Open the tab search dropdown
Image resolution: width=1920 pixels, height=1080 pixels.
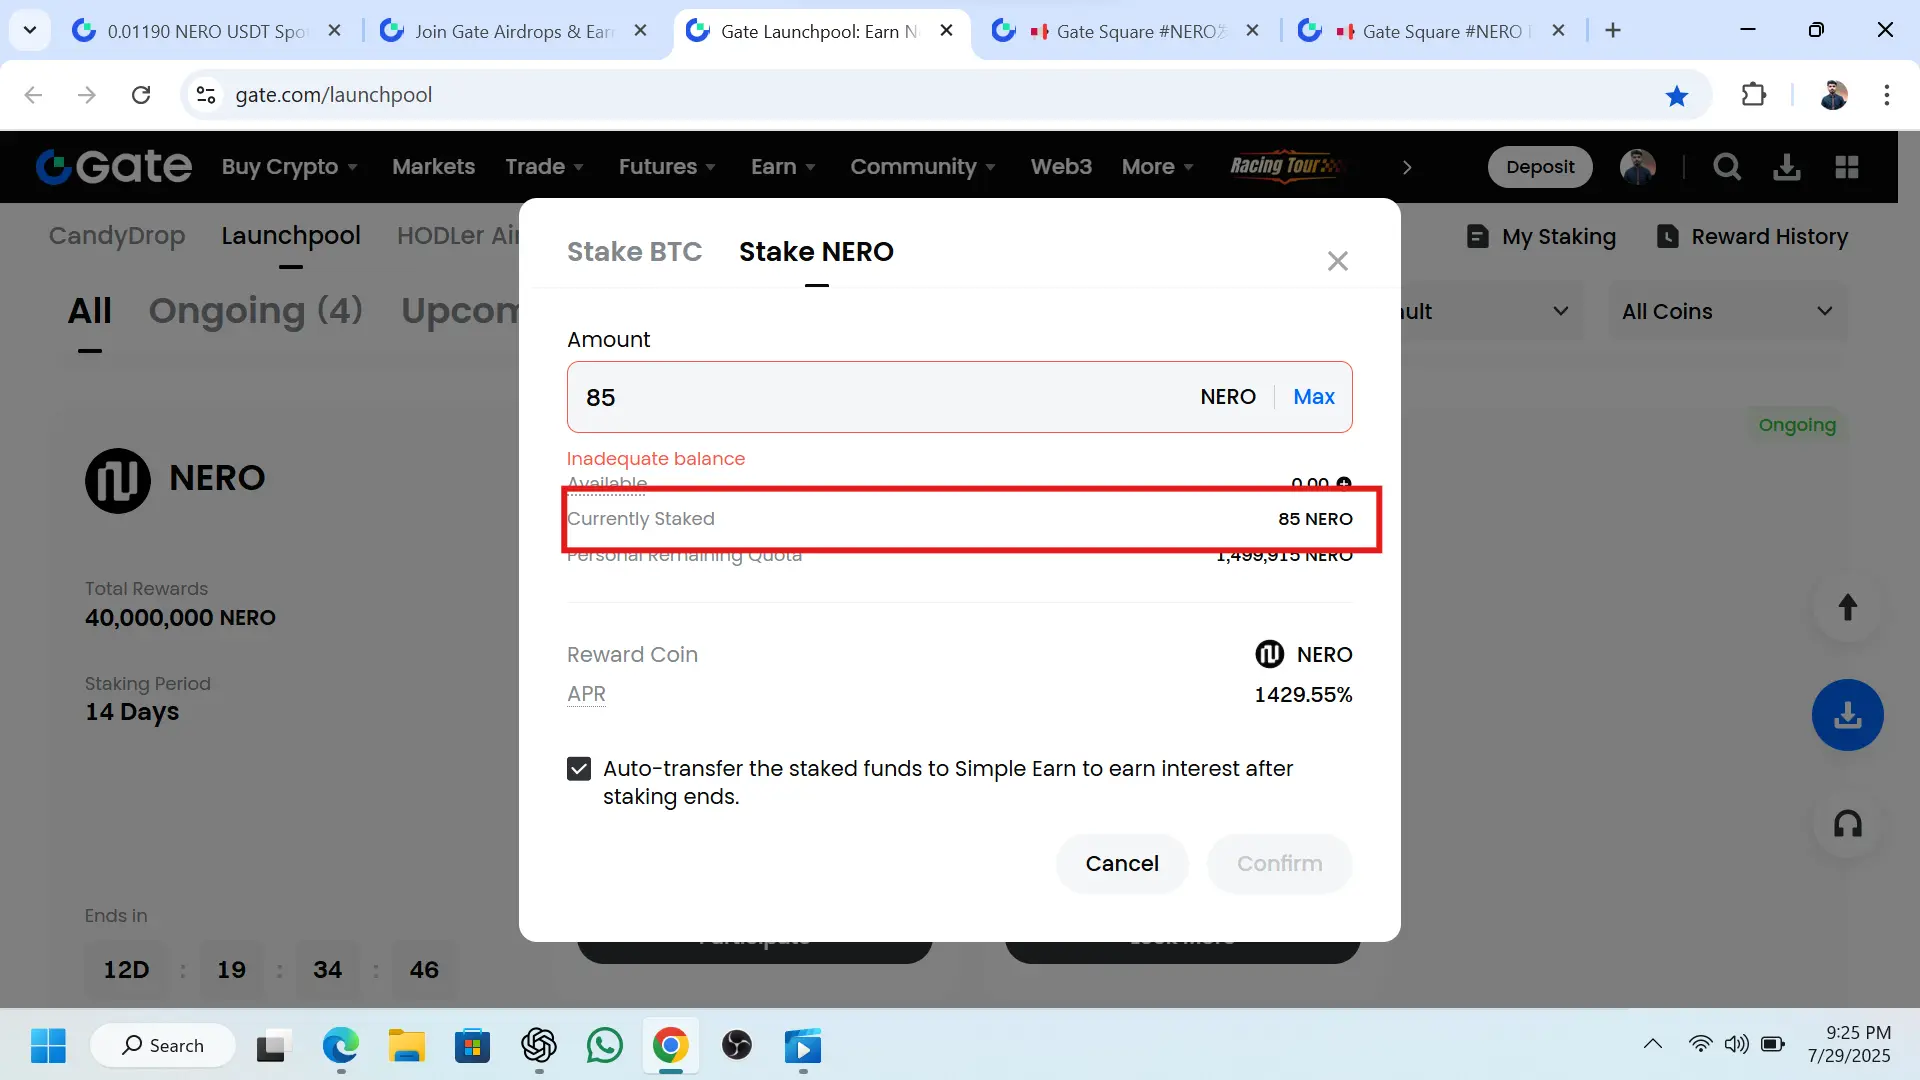30,30
